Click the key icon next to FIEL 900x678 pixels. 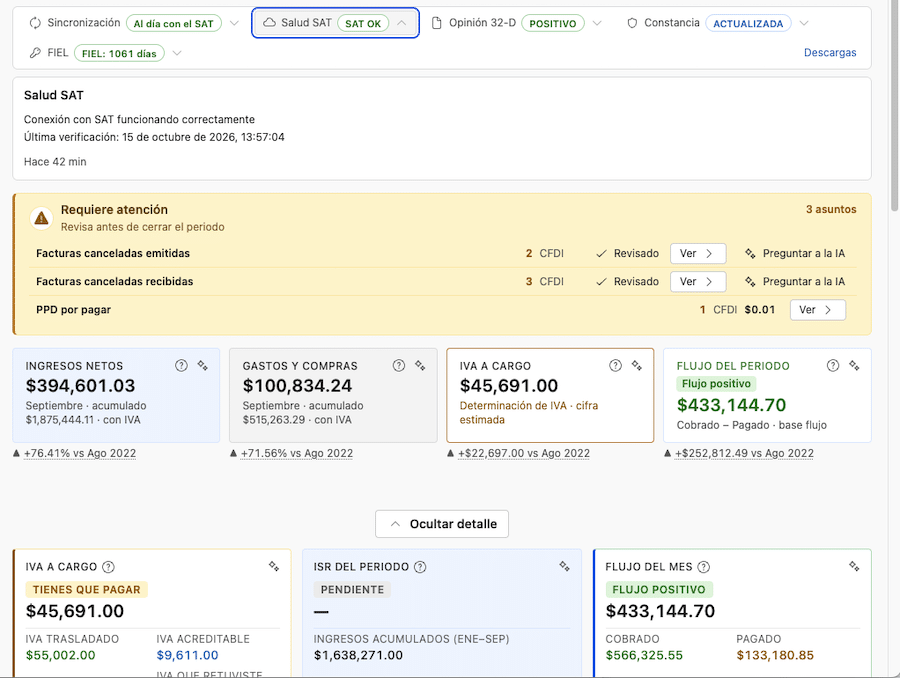coord(35,53)
